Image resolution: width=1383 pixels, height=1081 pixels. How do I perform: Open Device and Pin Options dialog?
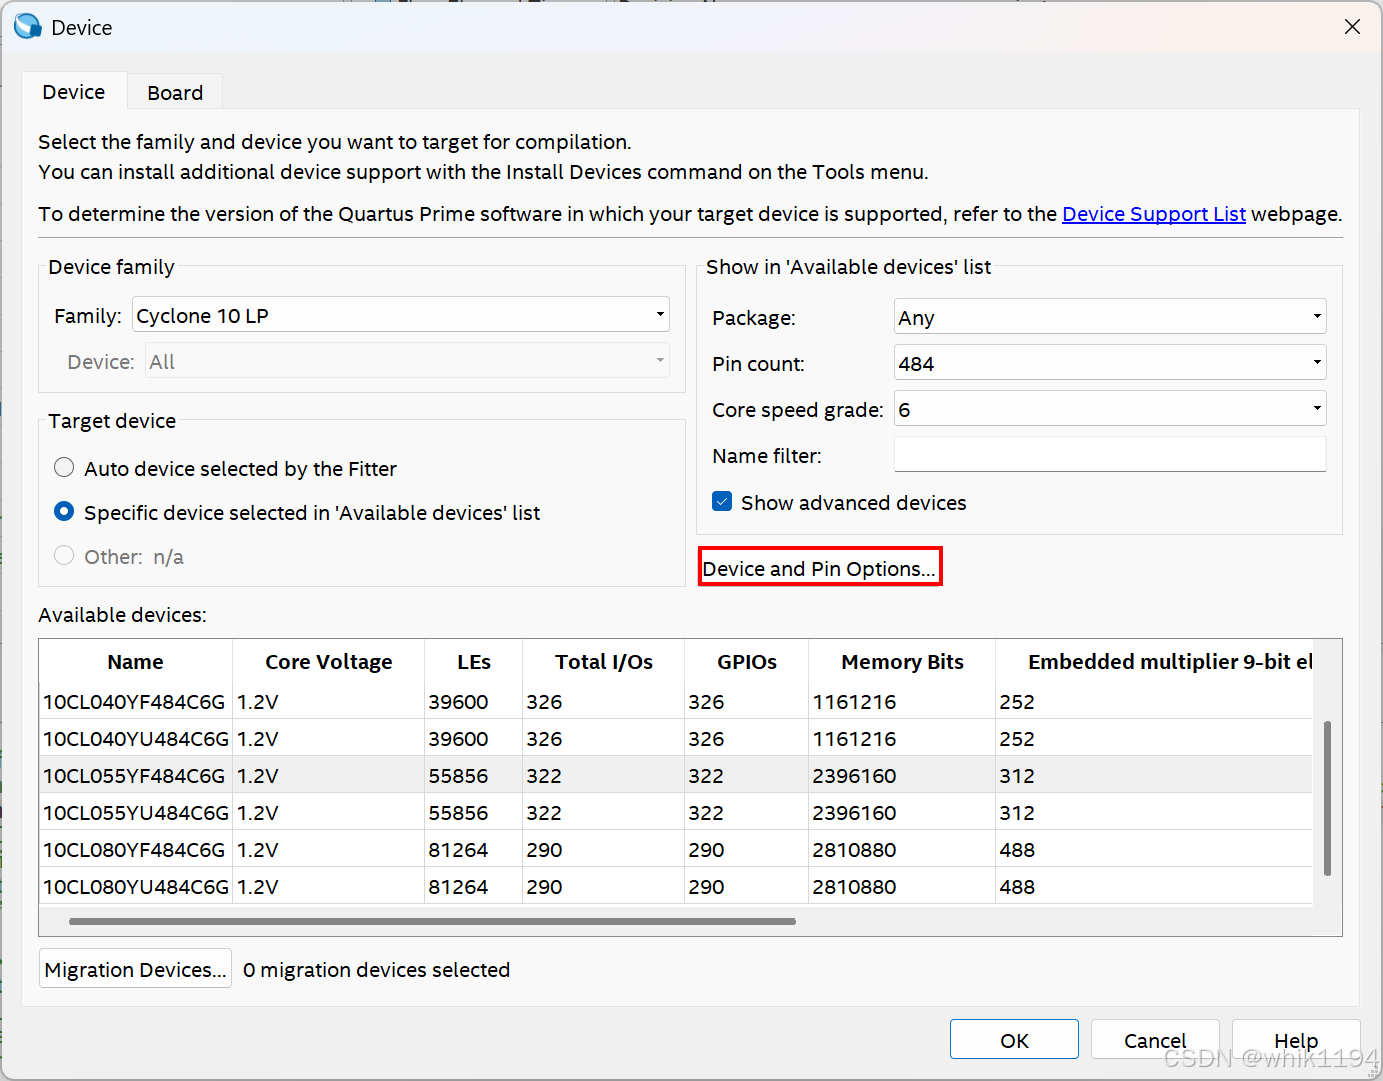coord(820,568)
